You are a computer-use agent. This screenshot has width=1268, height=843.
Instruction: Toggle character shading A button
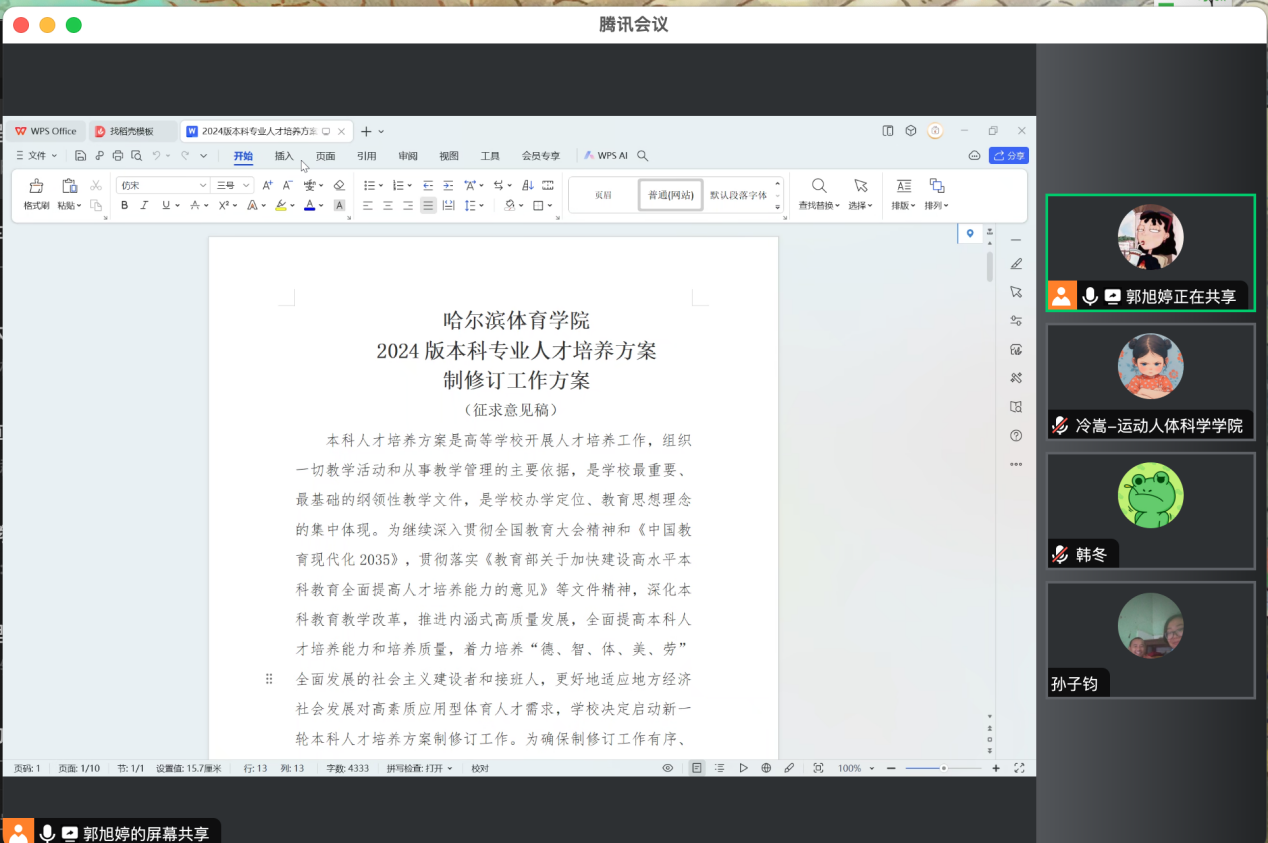[x=339, y=205]
